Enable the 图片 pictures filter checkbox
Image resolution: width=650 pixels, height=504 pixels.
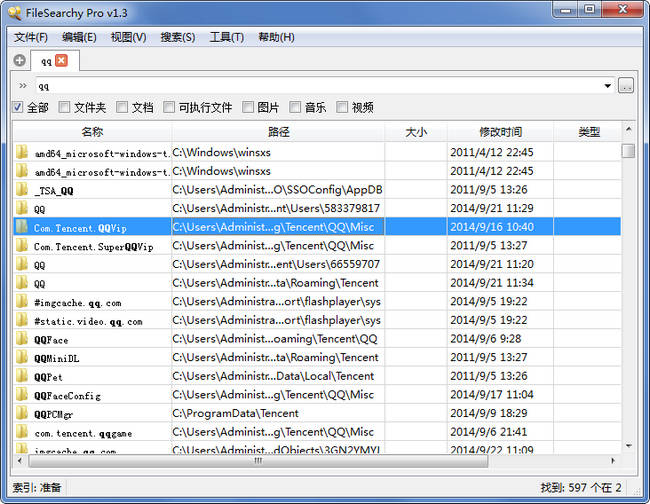point(247,107)
